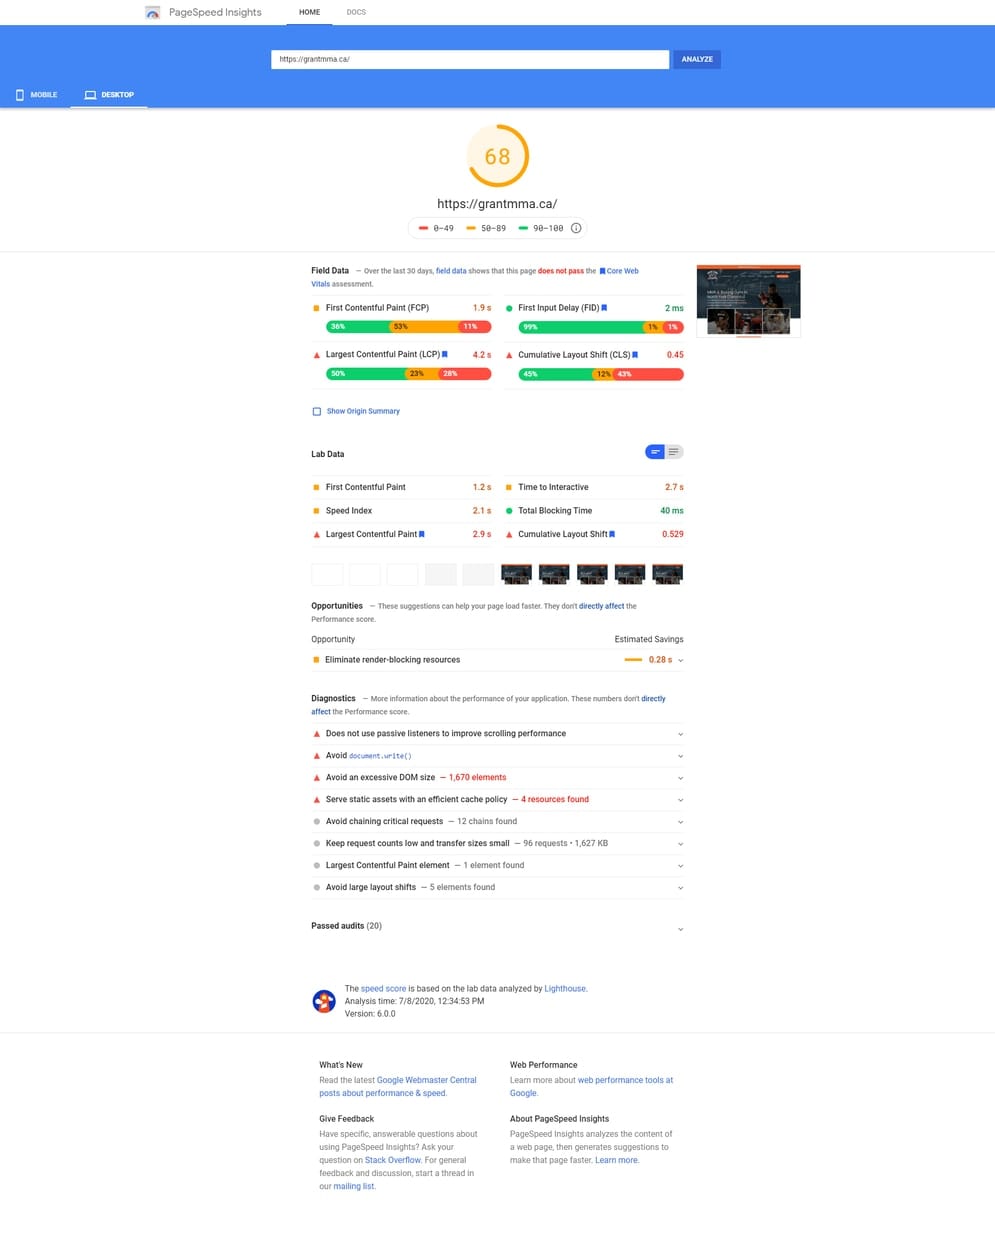
Task: Expand the Passed audits section
Action: 681,929
